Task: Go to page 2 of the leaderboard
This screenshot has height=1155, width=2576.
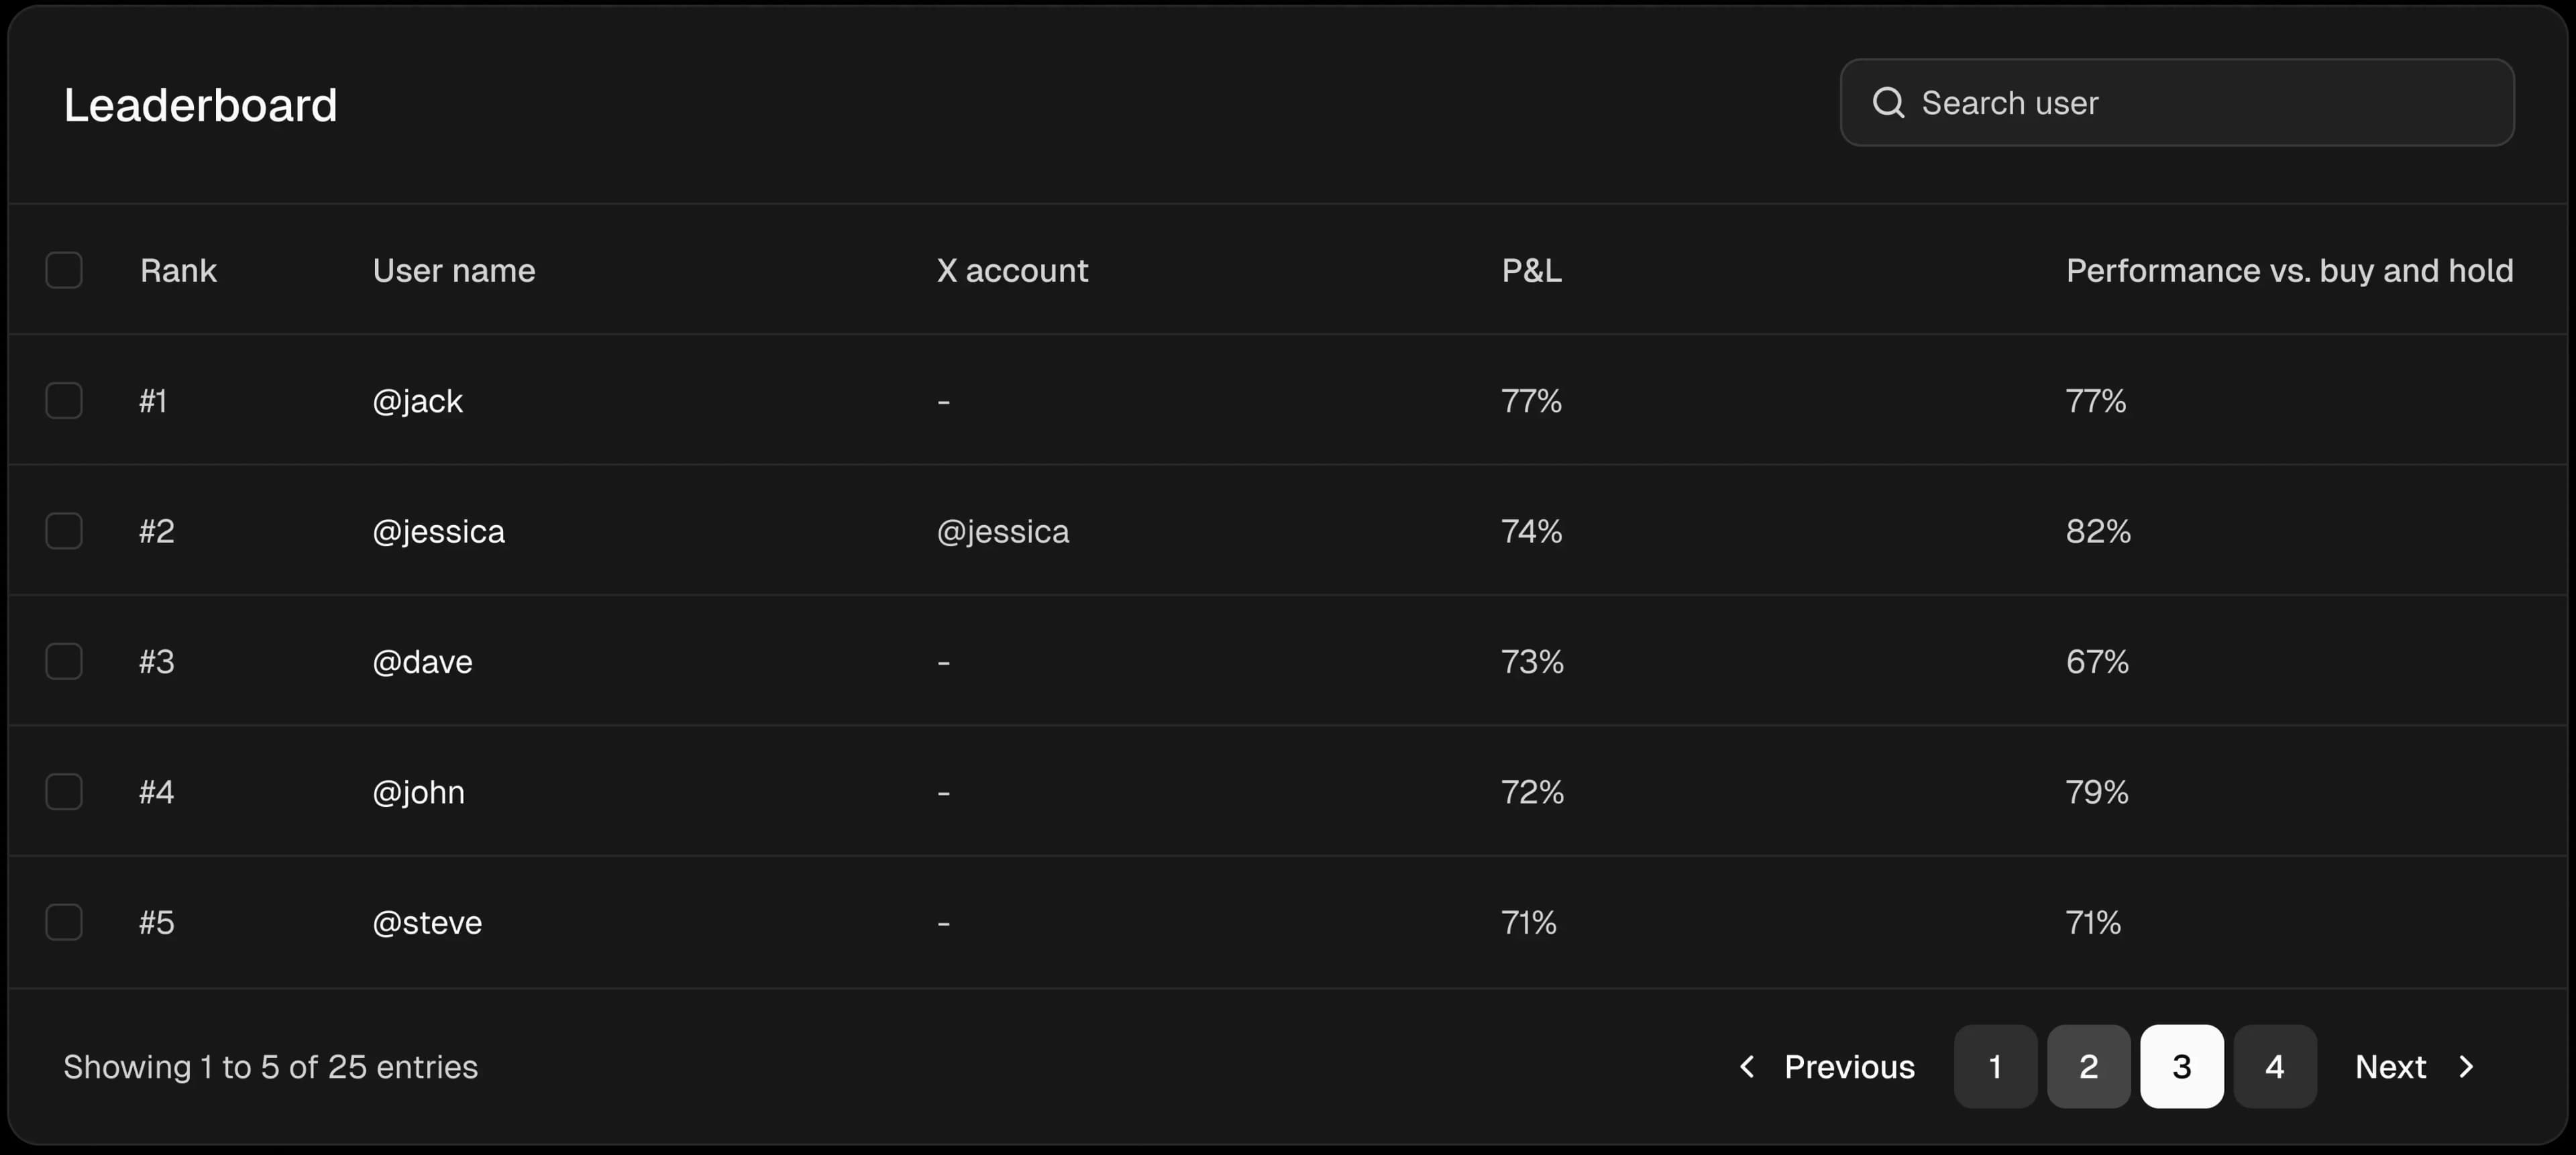Action: click(2088, 1066)
